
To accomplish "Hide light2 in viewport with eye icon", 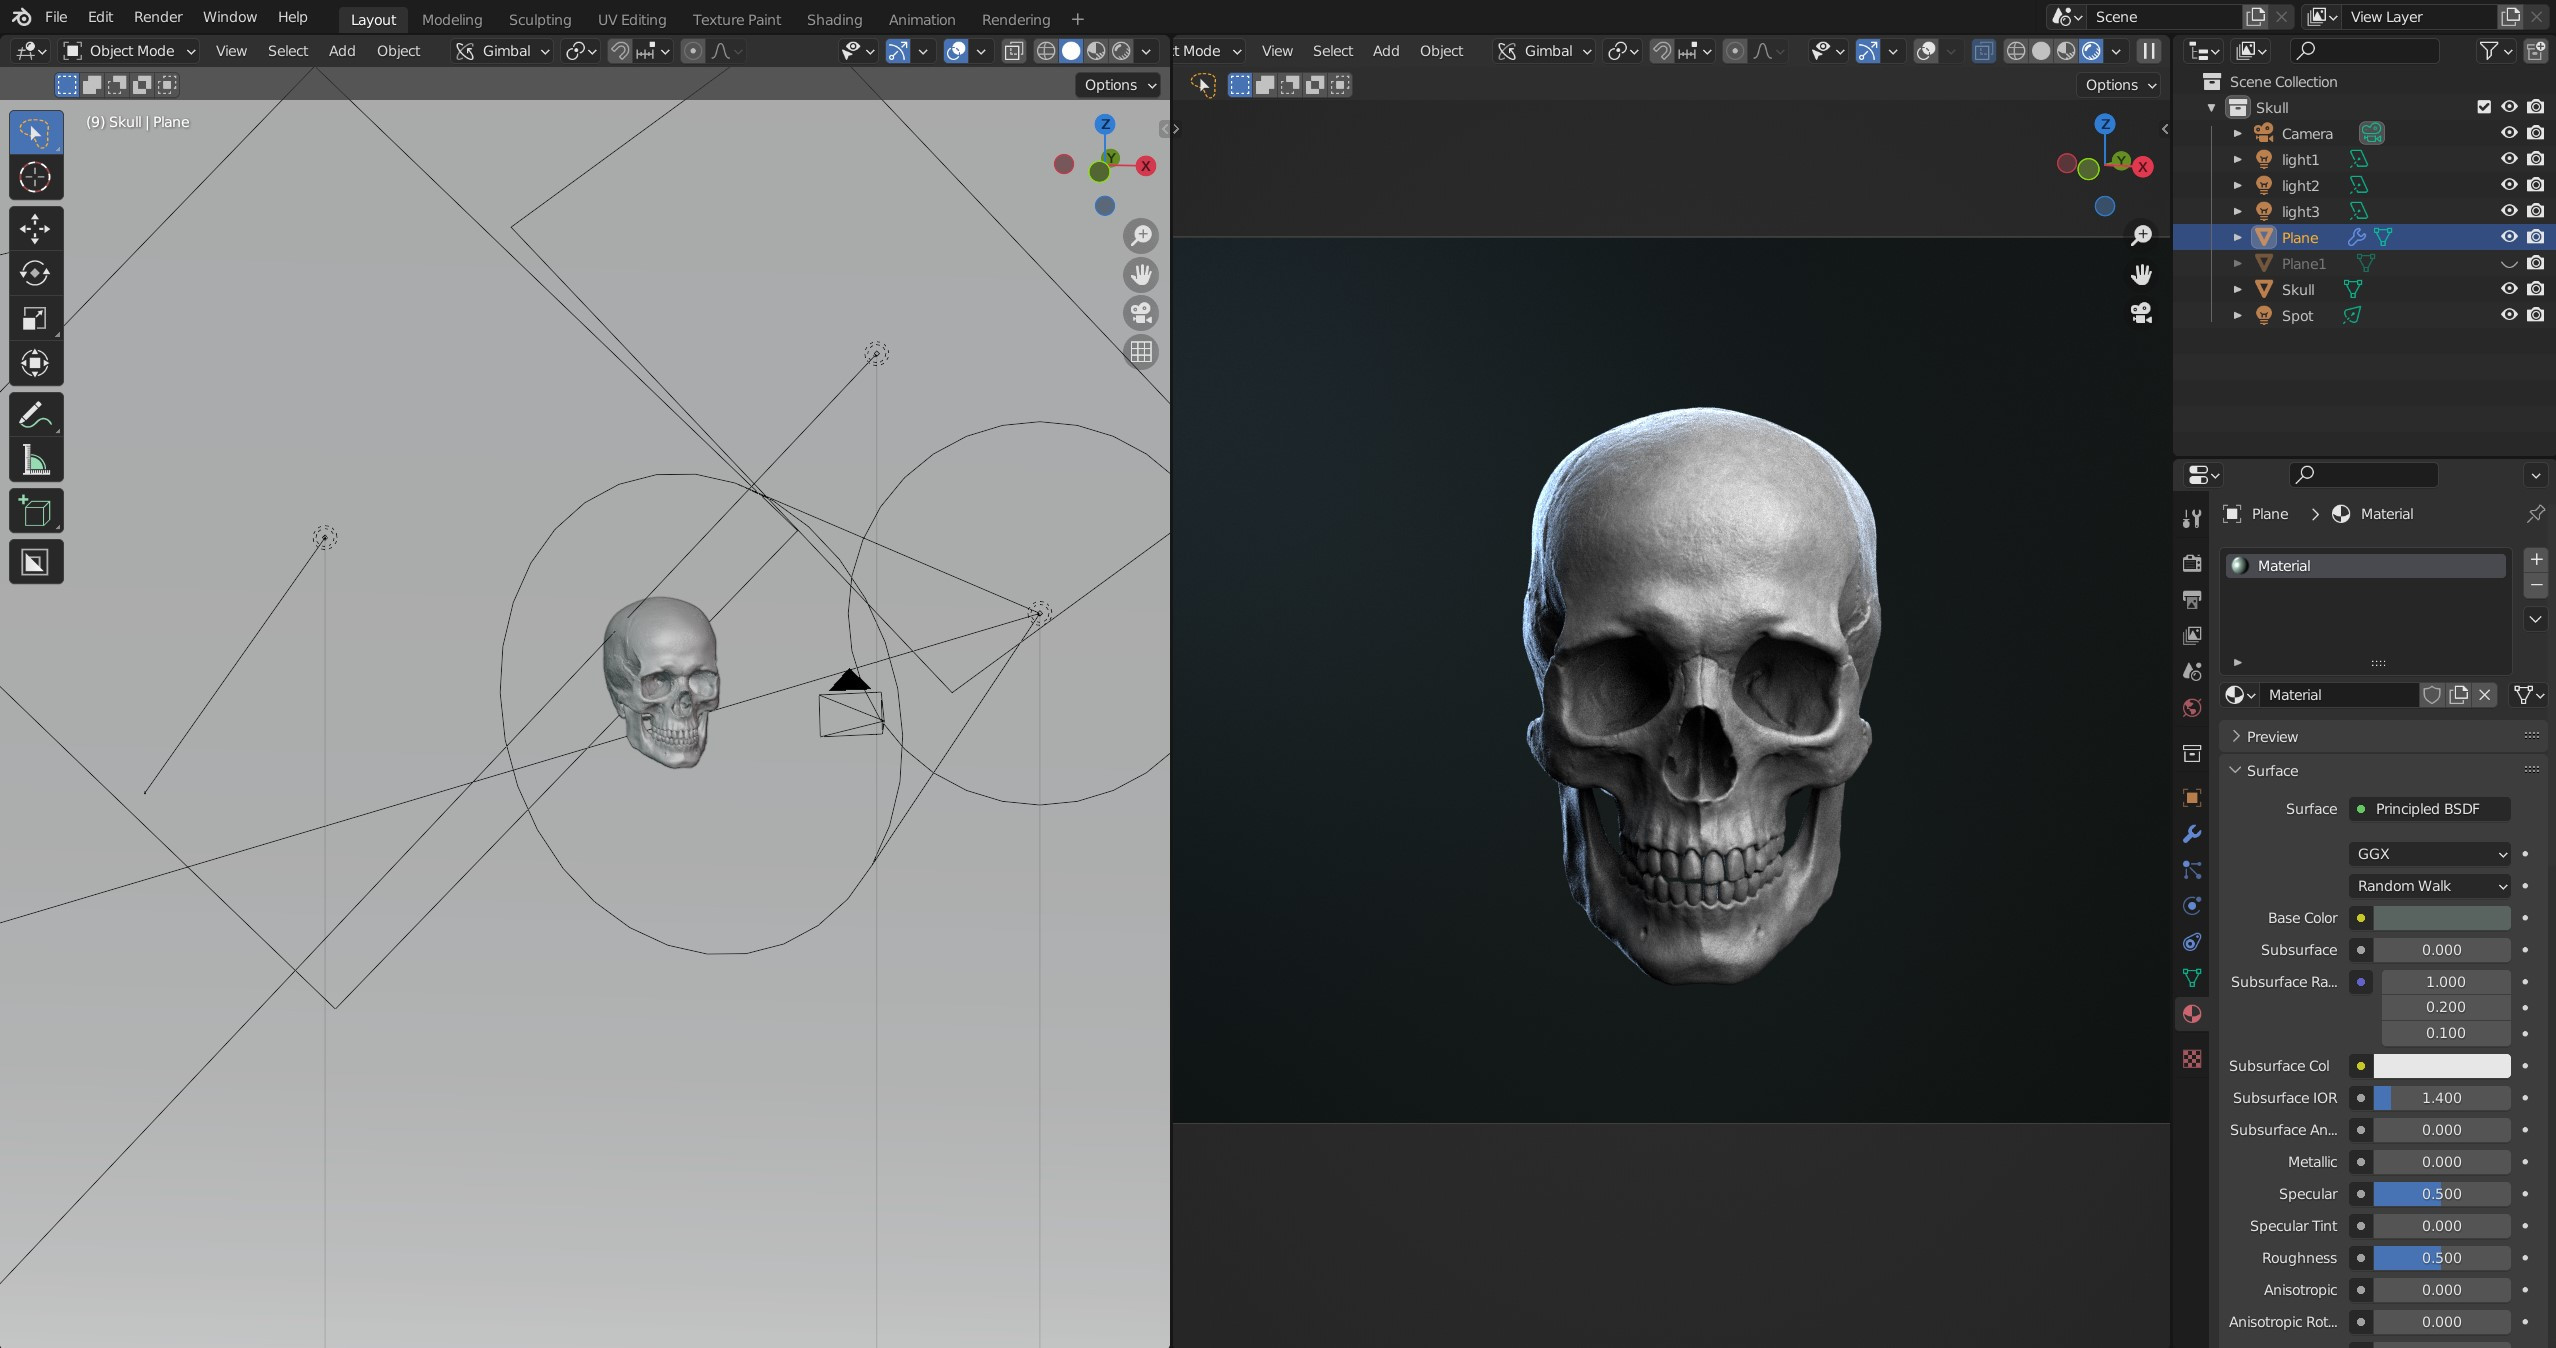I will click(x=2508, y=185).
